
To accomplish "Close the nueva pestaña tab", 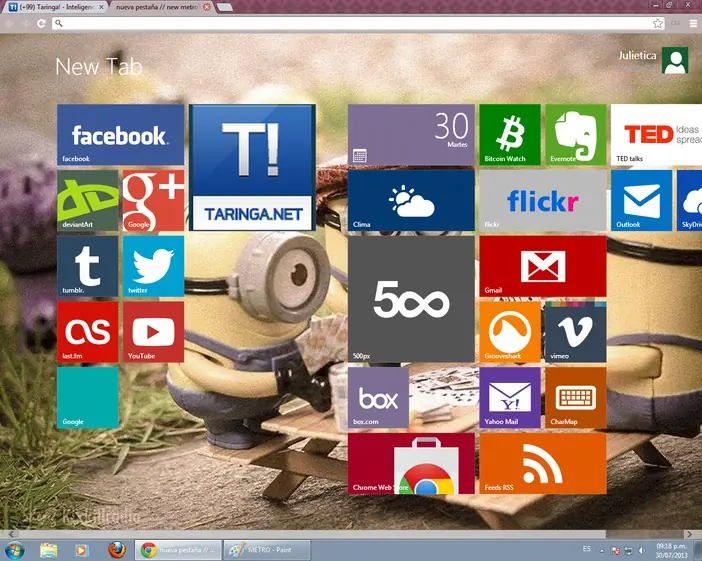I will point(207,7).
